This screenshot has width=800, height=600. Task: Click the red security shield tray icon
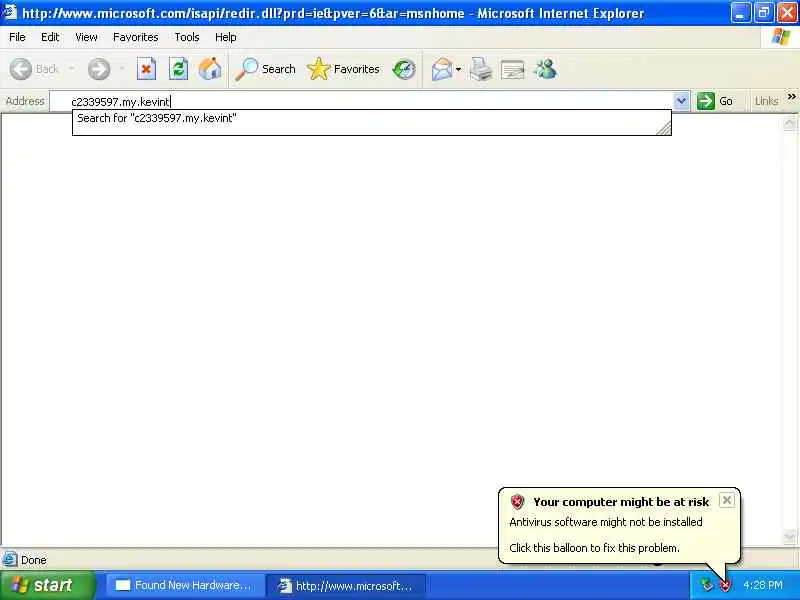click(x=726, y=585)
